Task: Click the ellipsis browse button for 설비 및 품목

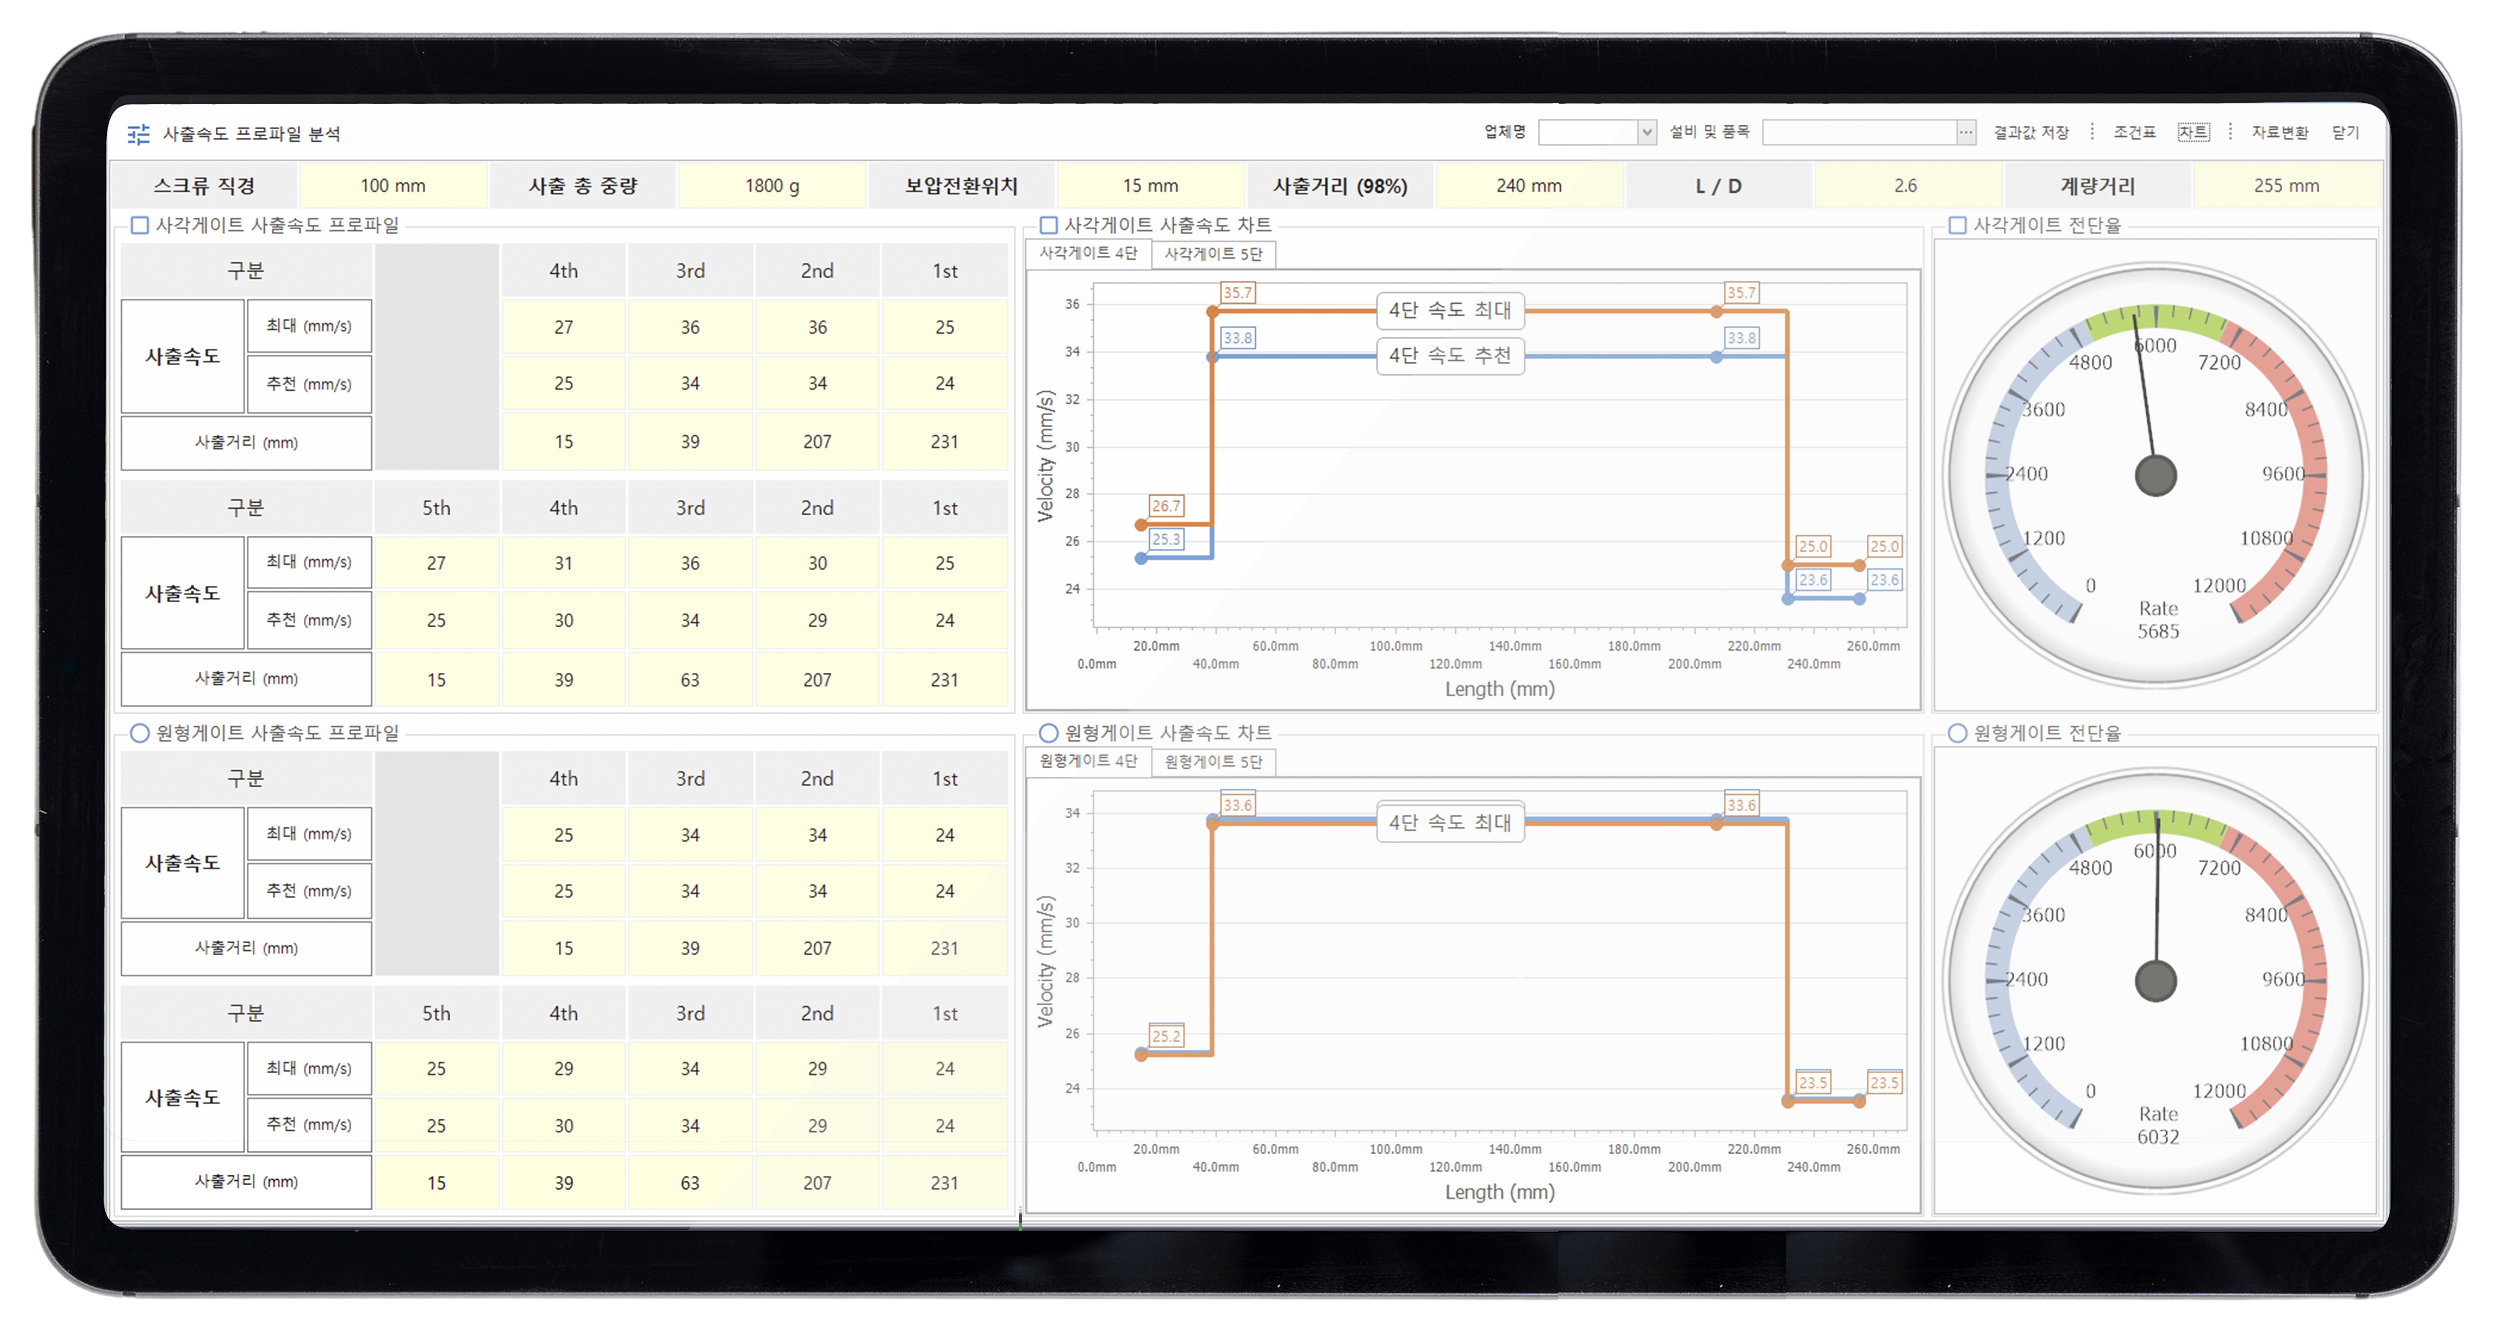Action: click(1965, 132)
